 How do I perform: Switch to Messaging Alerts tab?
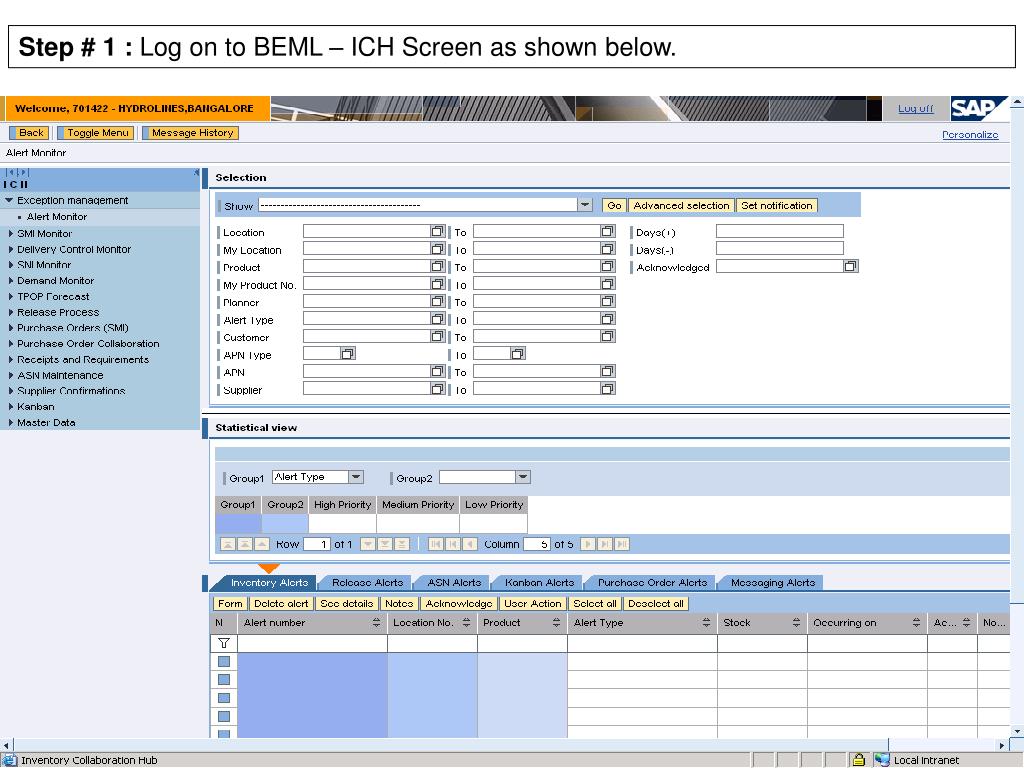click(x=773, y=583)
